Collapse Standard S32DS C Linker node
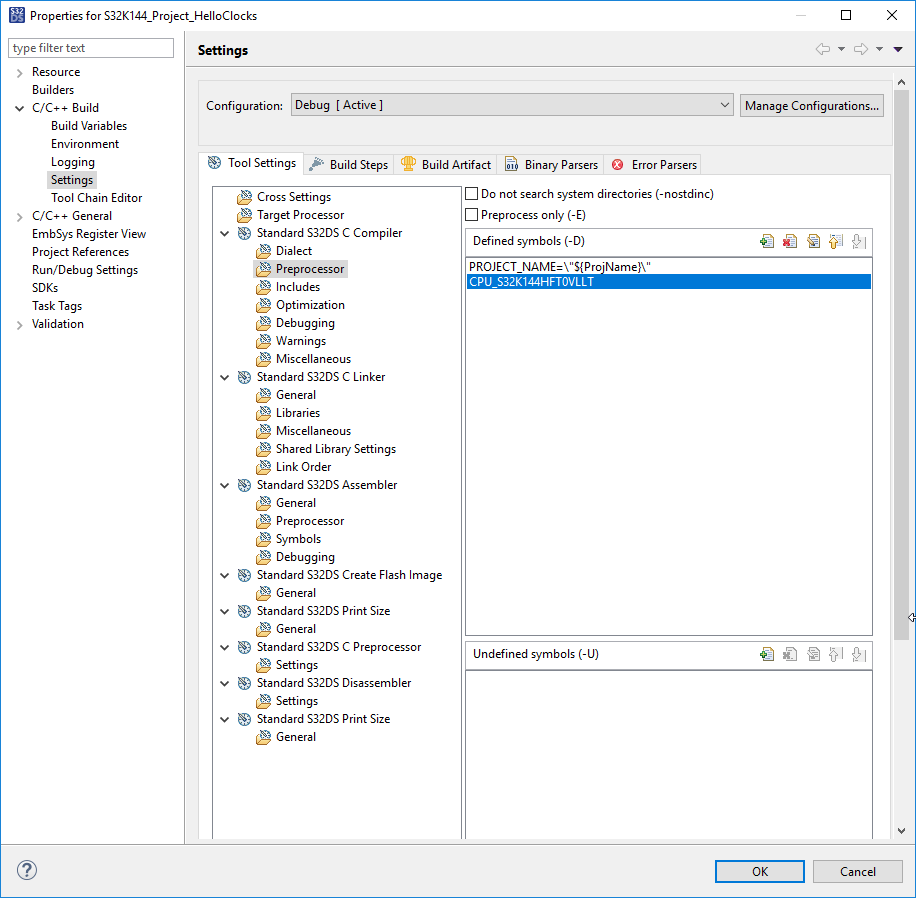Screen dimensions: 916x898 [225, 377]
